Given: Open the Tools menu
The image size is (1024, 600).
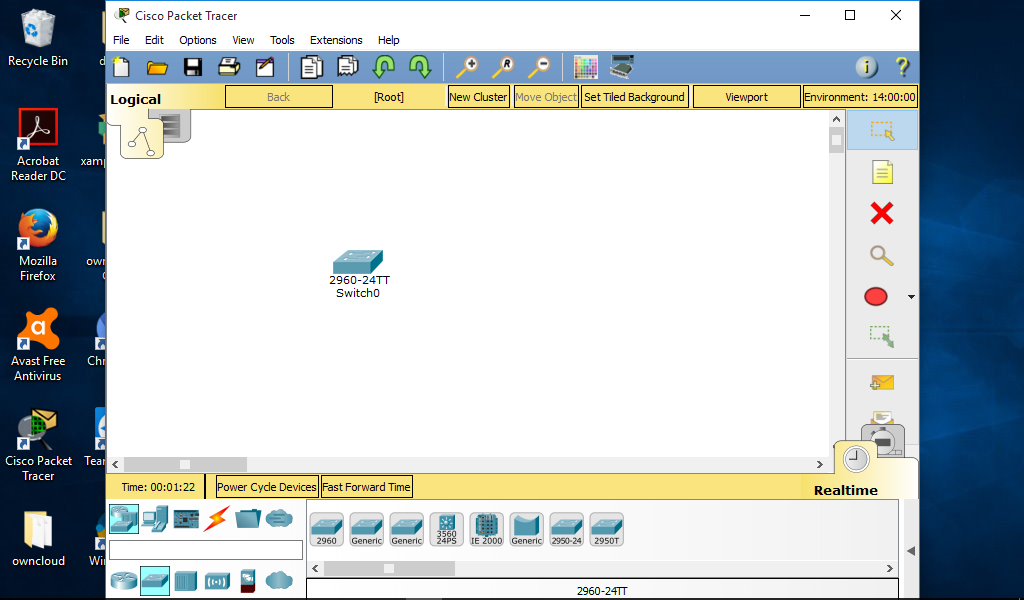Looking at the screenshot, I should pyautogui.click(x=282, y=40).
